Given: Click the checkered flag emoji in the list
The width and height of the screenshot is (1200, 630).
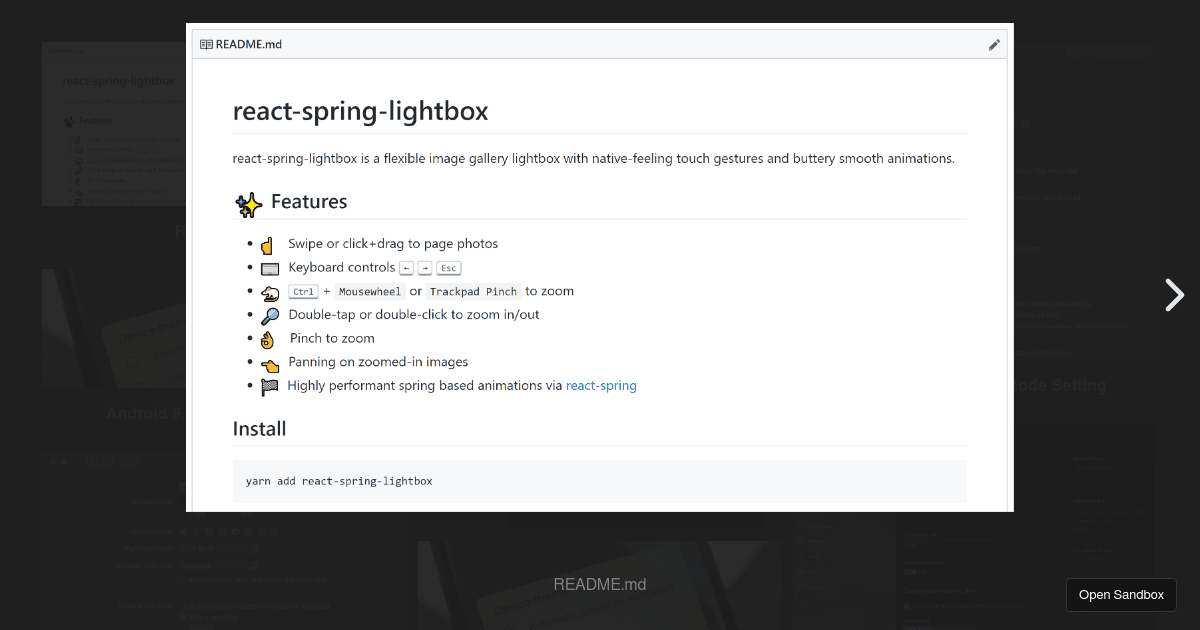Looking at the screenshot, I should click(x=270, y=386).
